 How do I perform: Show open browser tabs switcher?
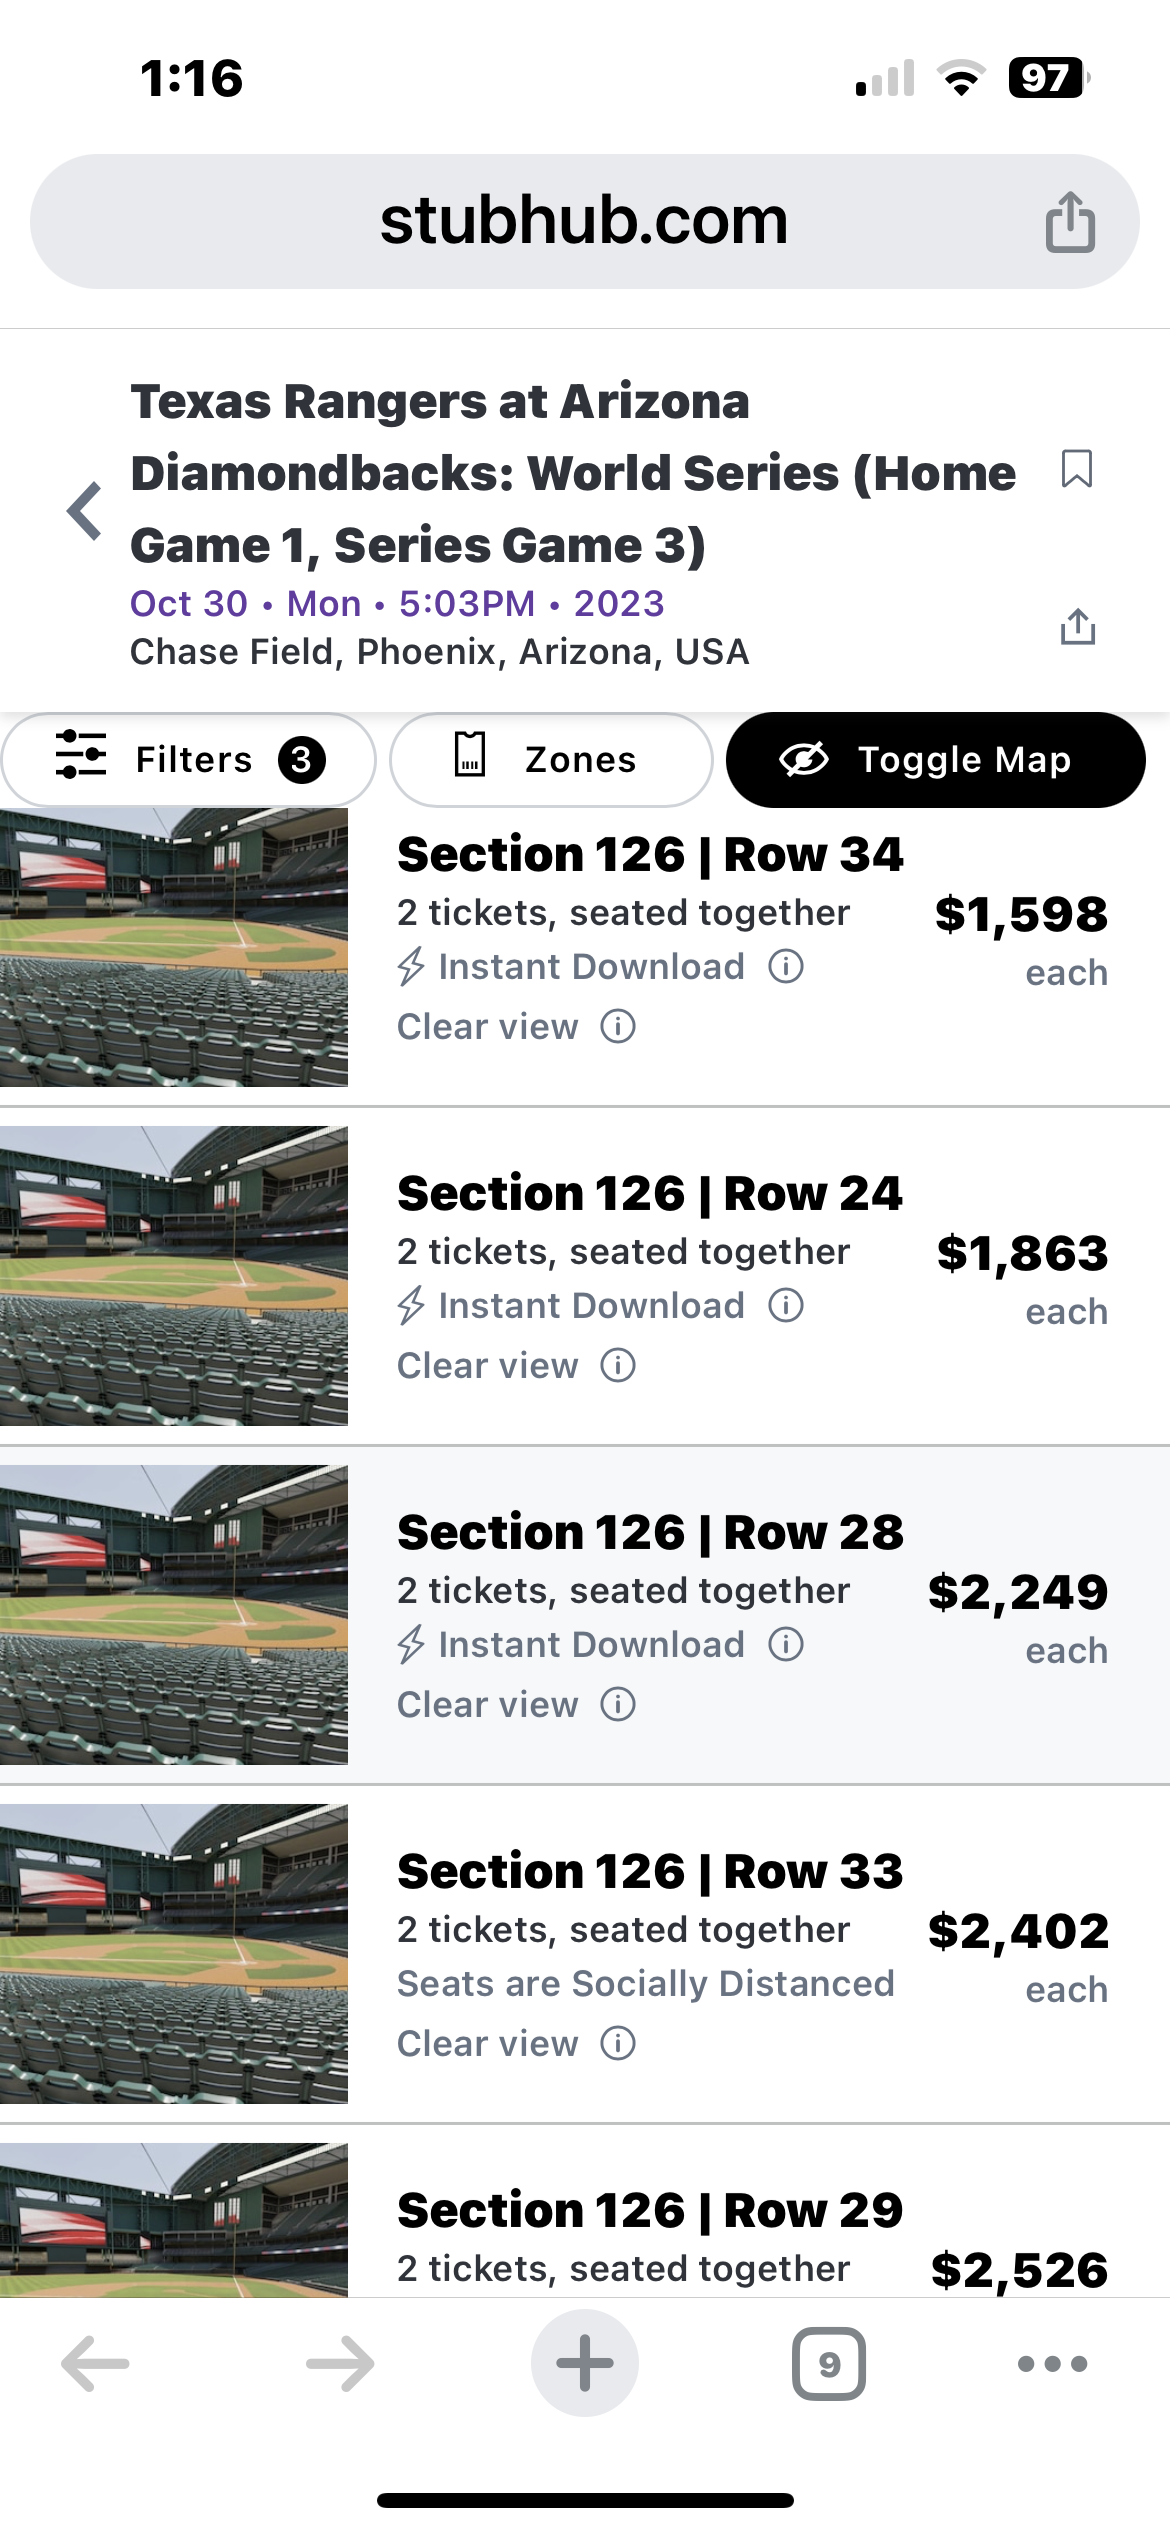tap(828, 2364)
